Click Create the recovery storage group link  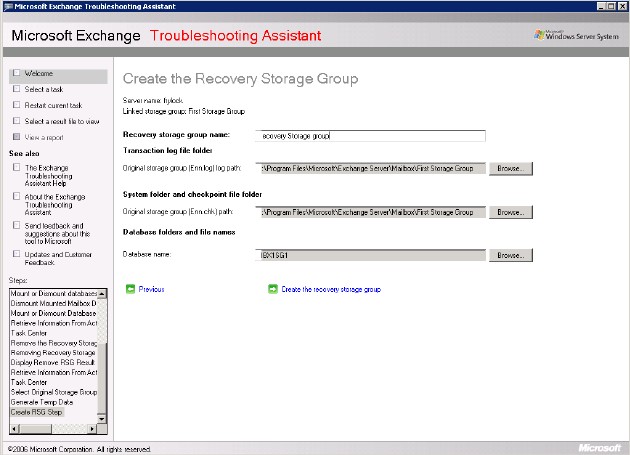pos(331,289)
